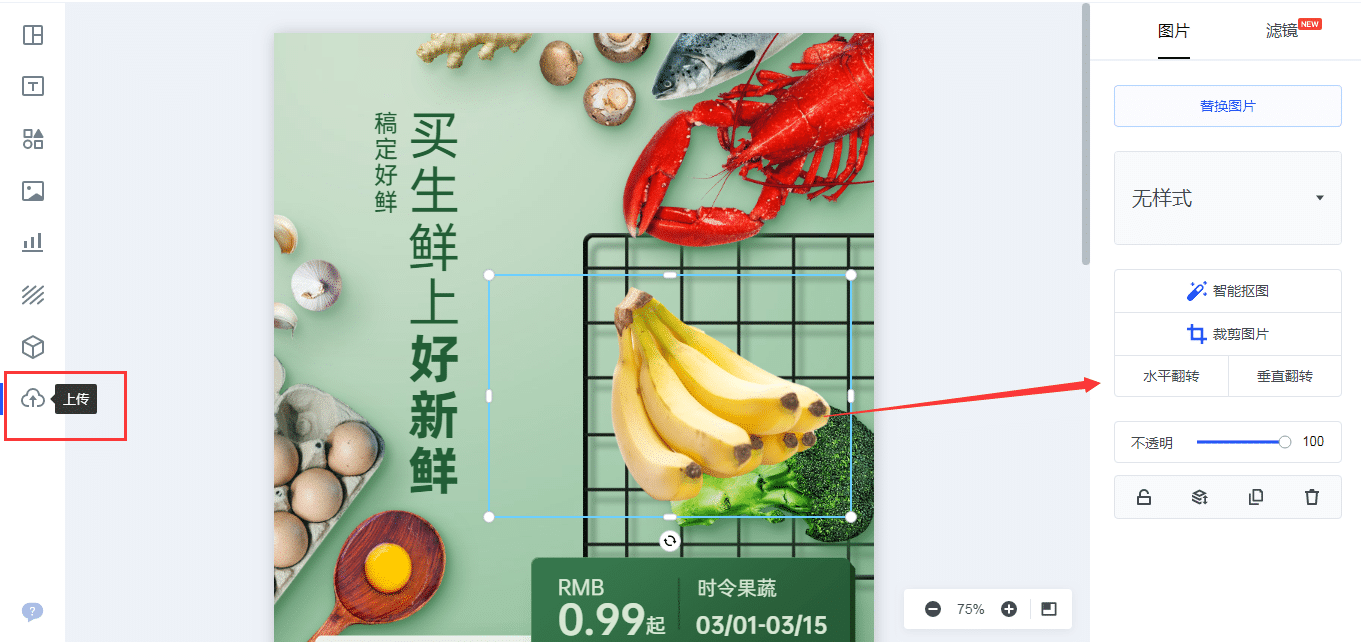The height and width of the screenshot is (642, 1361).
Task: Click the layer order icon
Action: pos(1200,497)
